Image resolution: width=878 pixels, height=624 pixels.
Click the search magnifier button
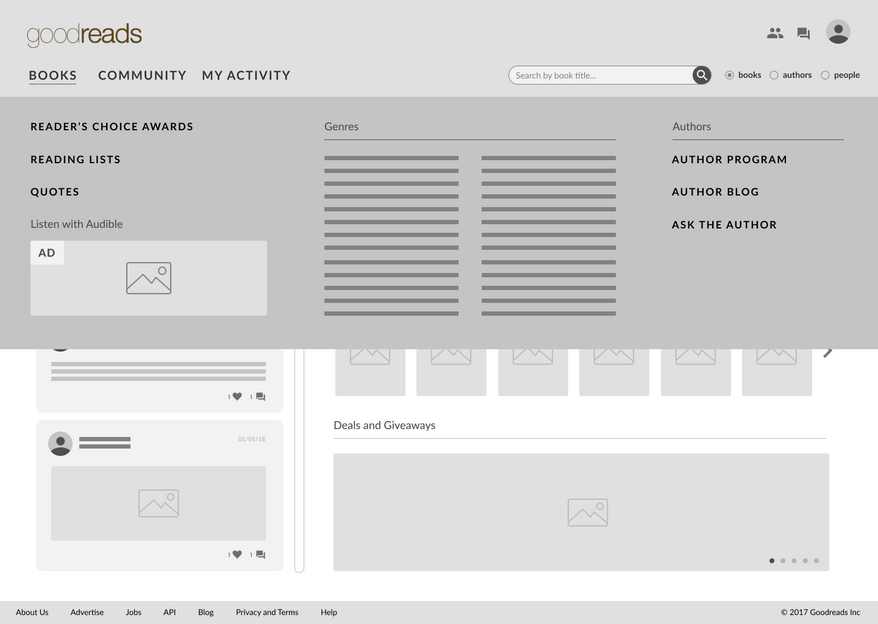pyautogui.click(x=702, y=75)
